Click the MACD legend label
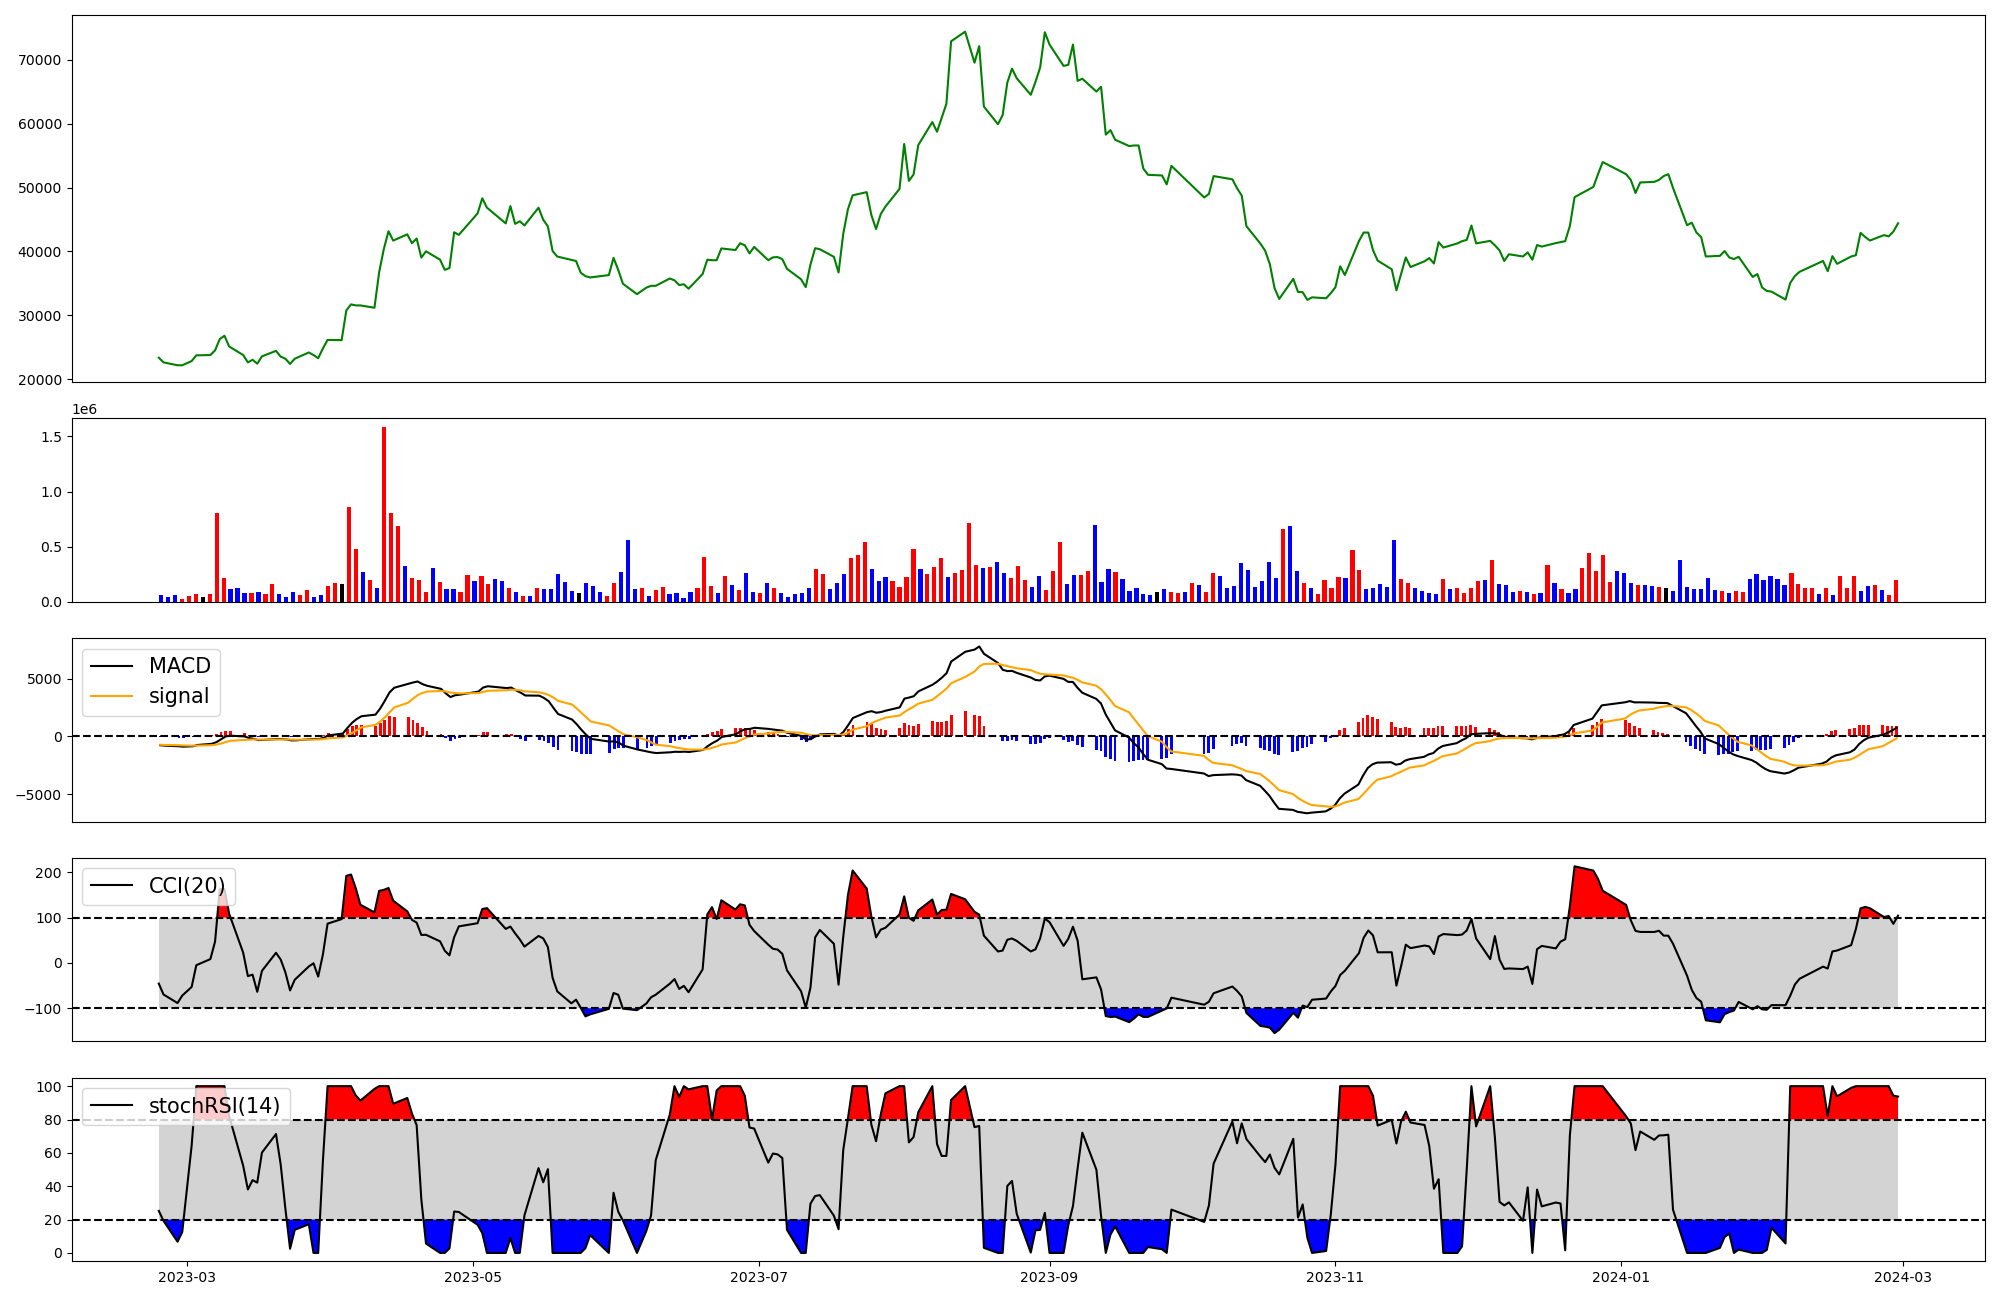Screen dimensions: 2000x1300 coord(179,666)
